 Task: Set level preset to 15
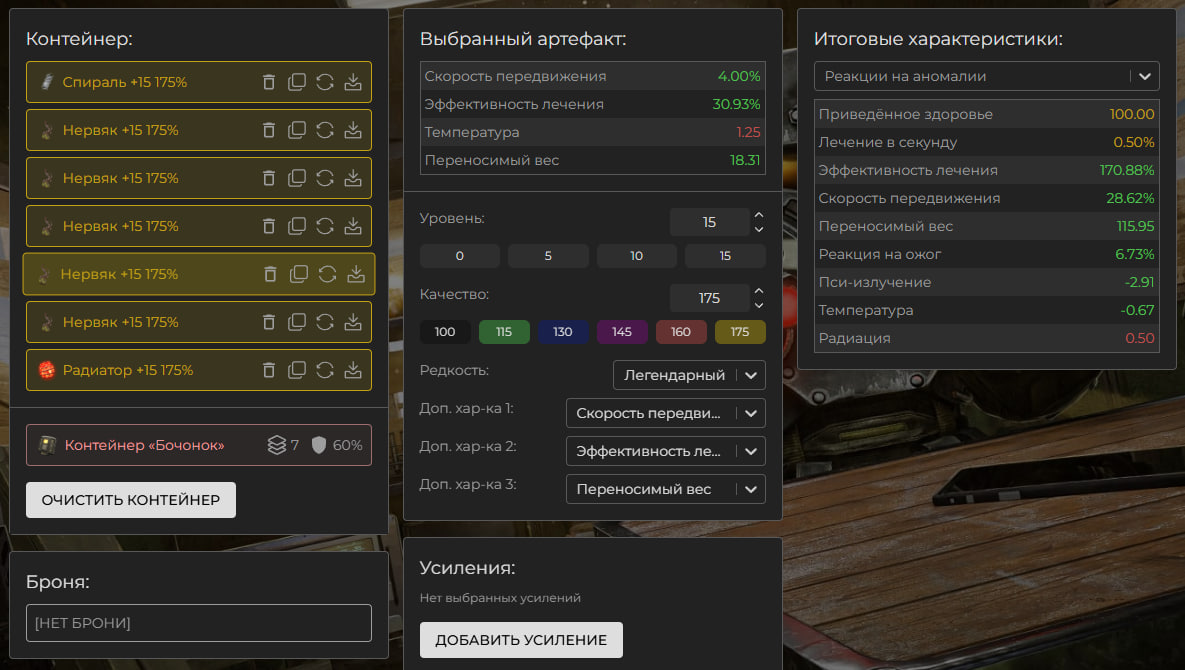click(x=725, y=255)
